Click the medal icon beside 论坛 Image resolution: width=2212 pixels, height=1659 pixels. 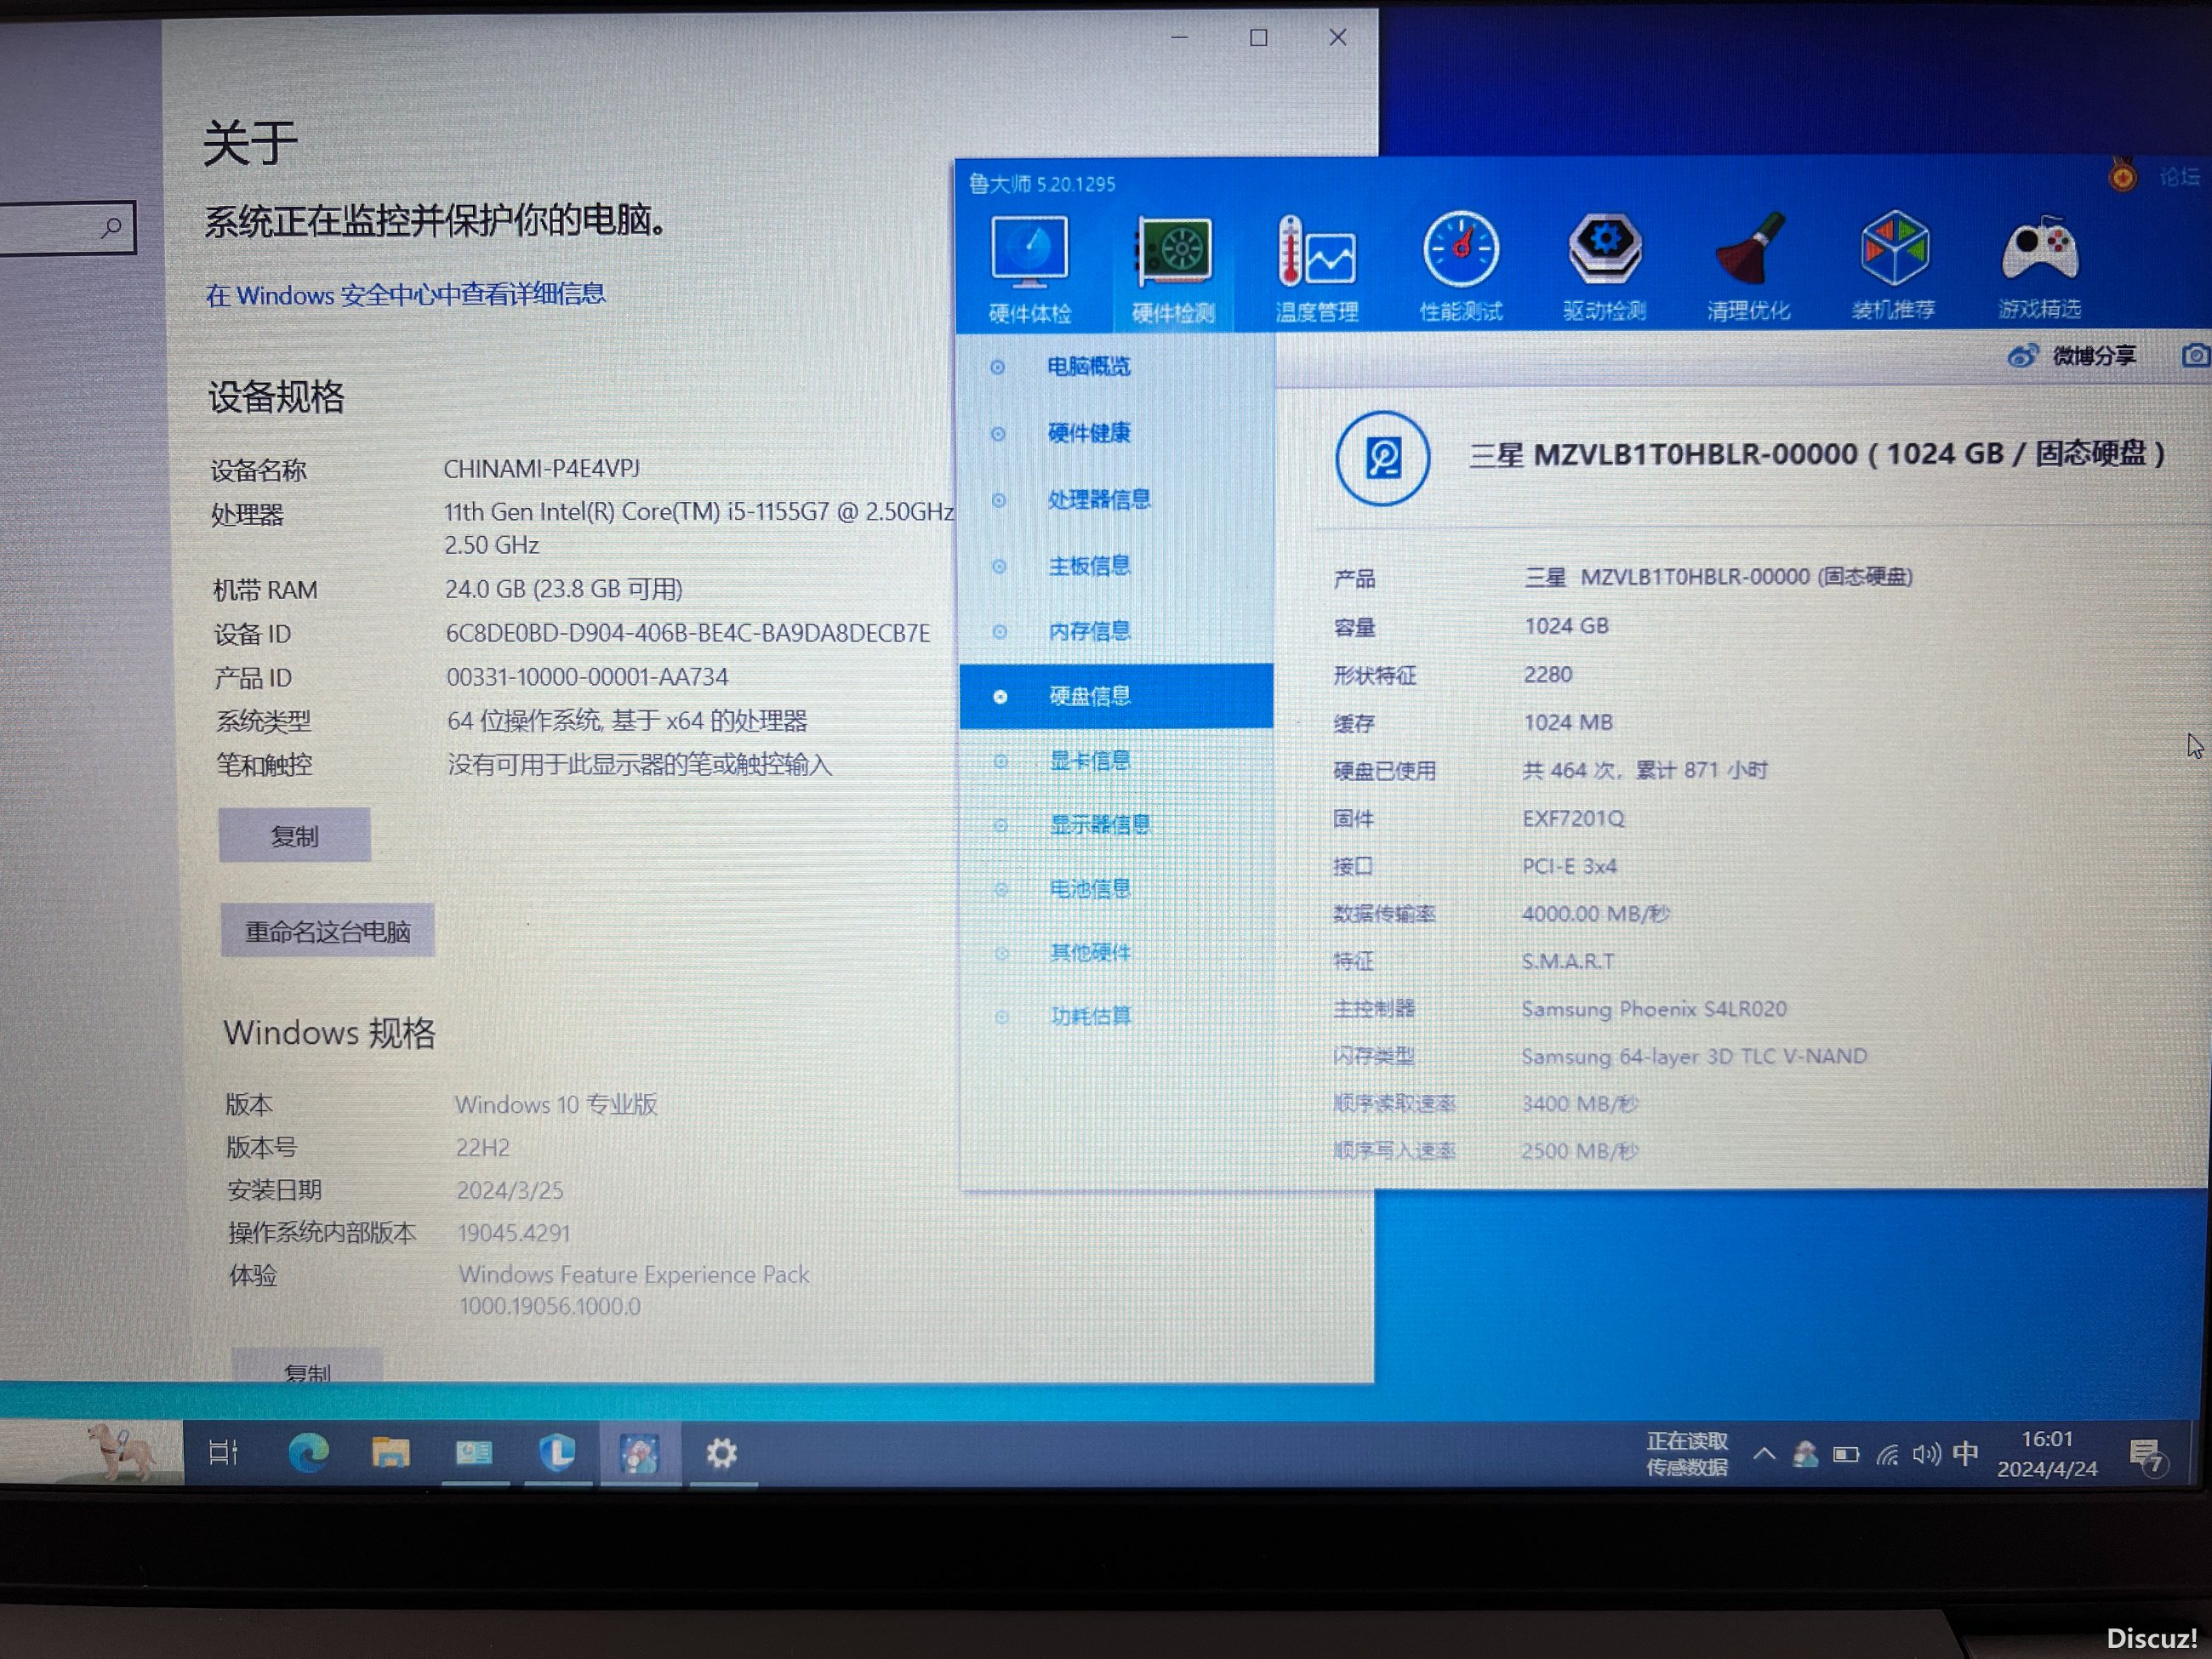(2122, 176)
